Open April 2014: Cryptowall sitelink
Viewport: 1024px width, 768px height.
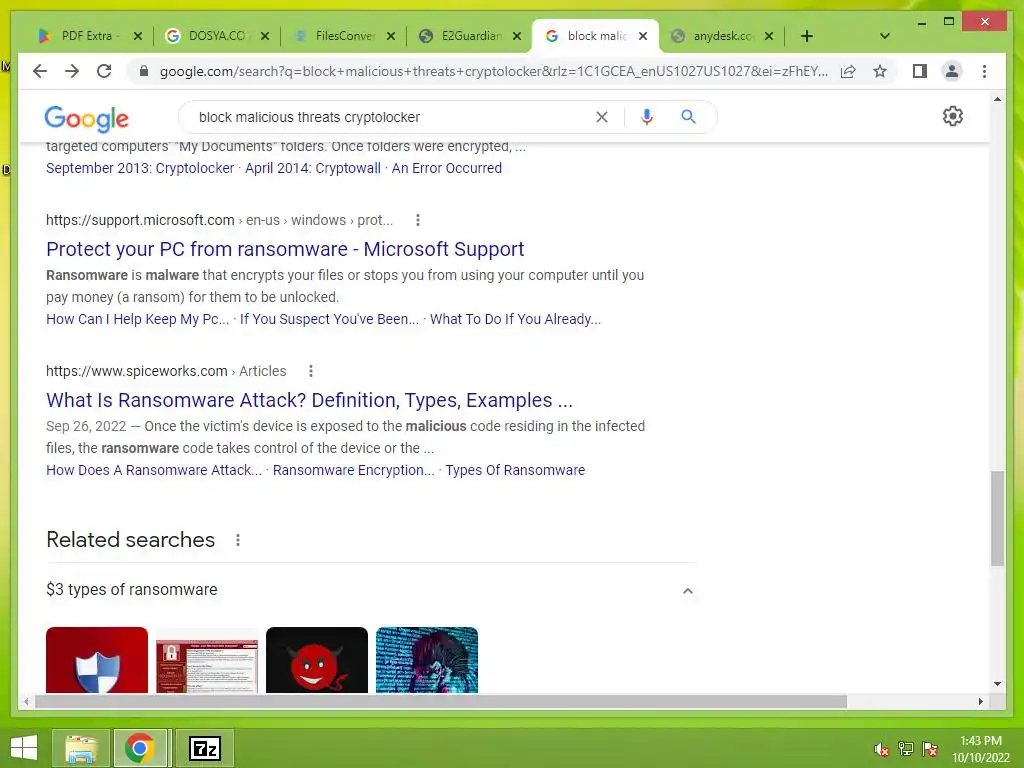(313, 168)
